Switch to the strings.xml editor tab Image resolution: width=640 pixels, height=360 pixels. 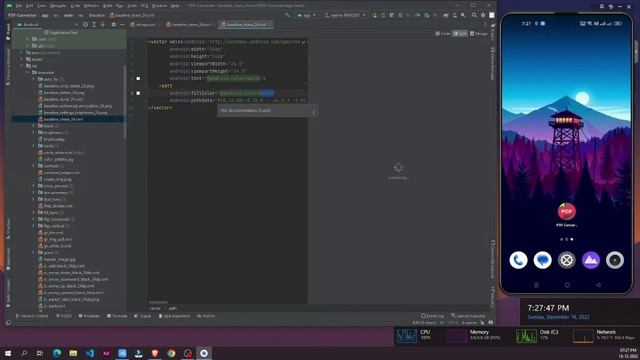coord(144,24)
